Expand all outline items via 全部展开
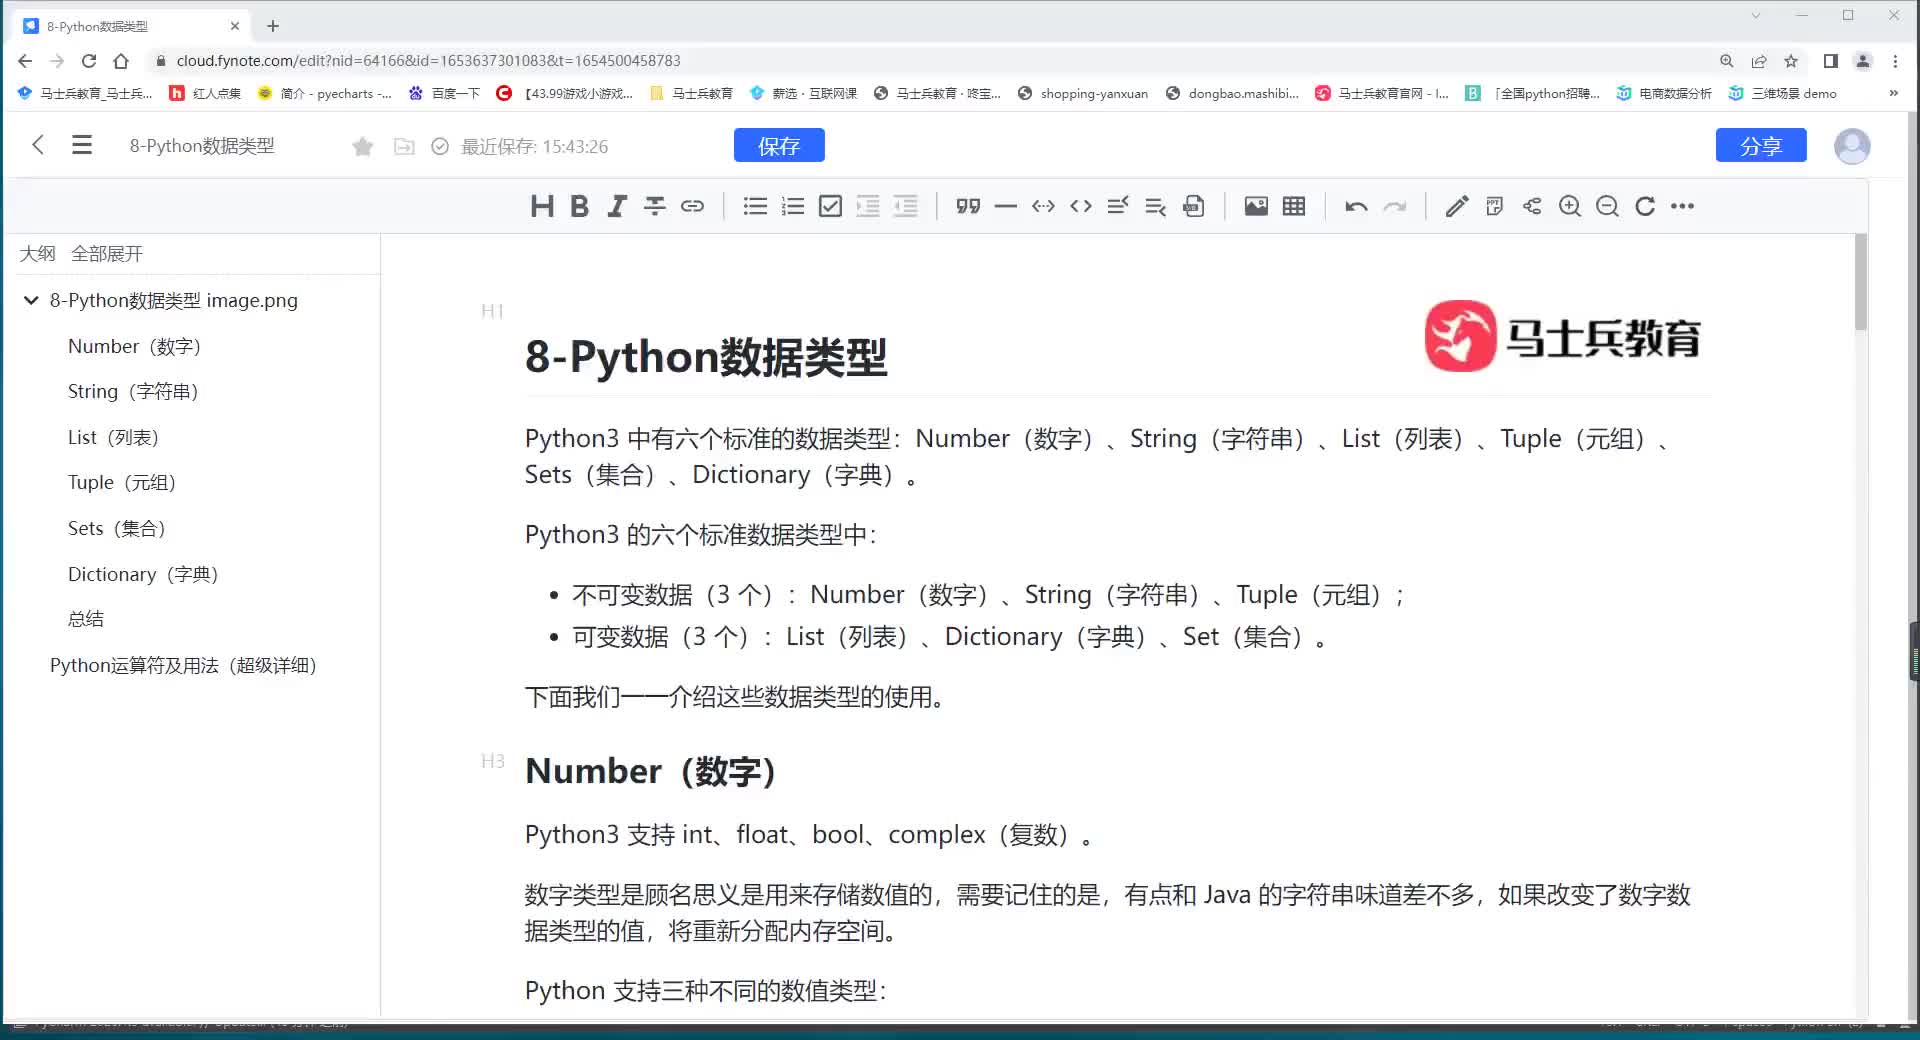 point(107,254)
